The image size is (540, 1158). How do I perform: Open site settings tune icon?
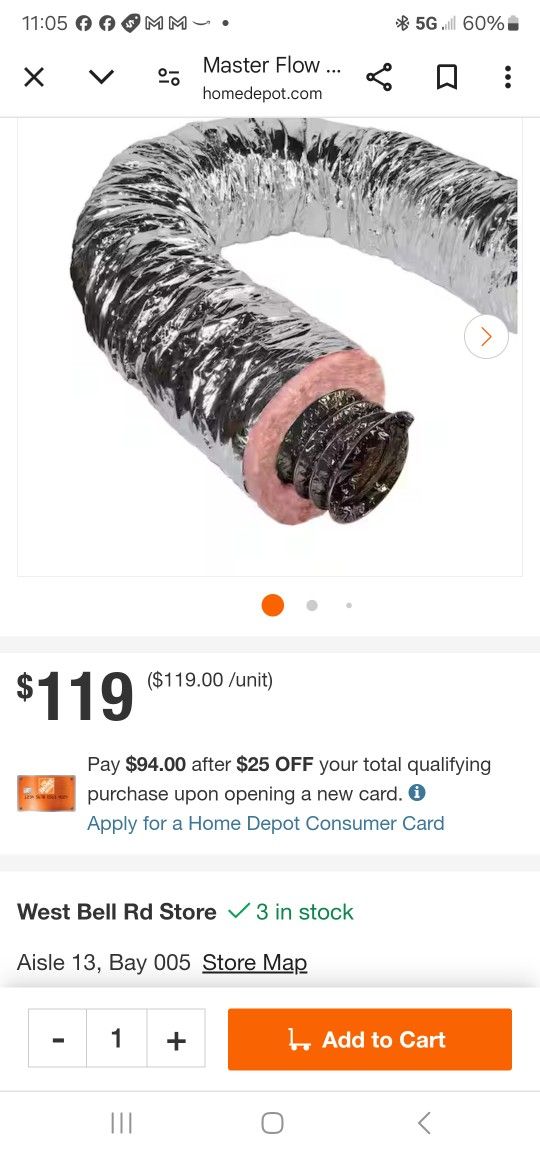click(x=168, y=77)
